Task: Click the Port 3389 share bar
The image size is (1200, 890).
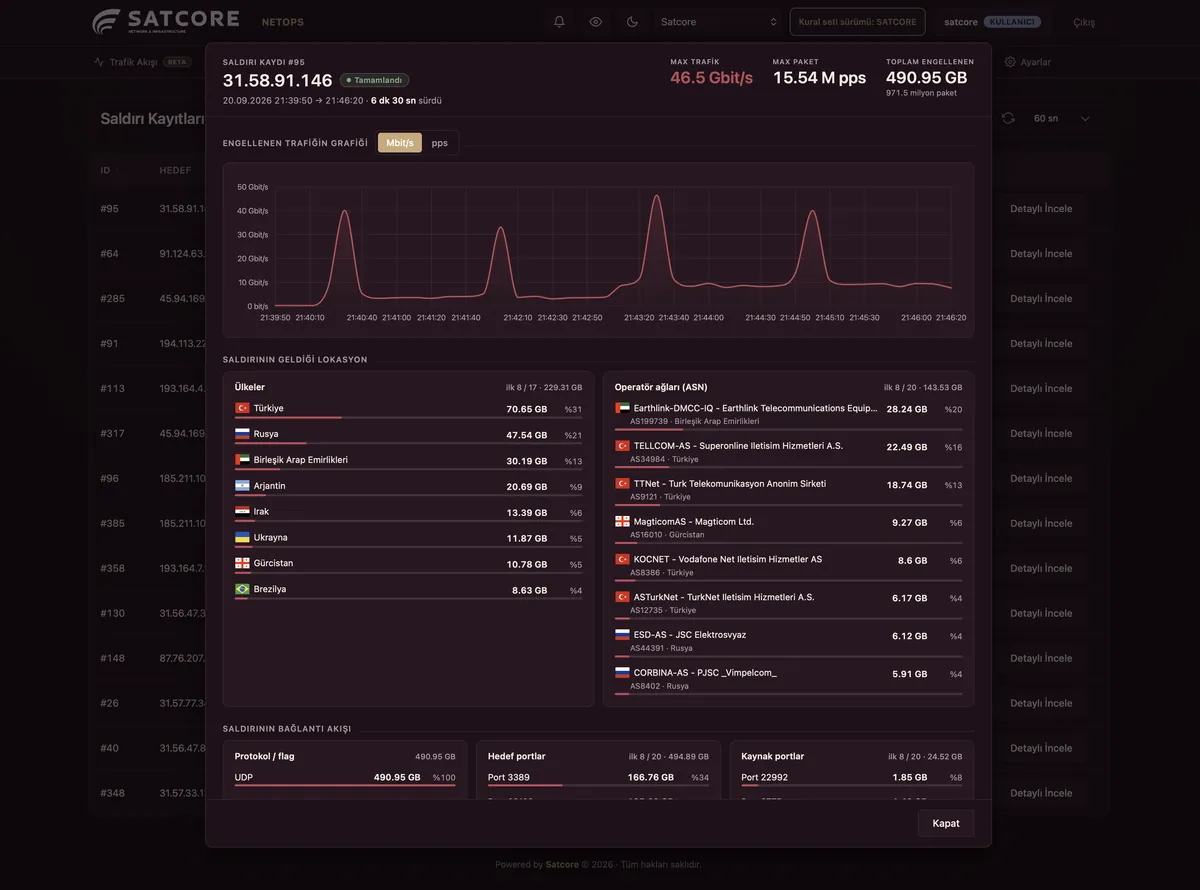Action: (598, 786)
